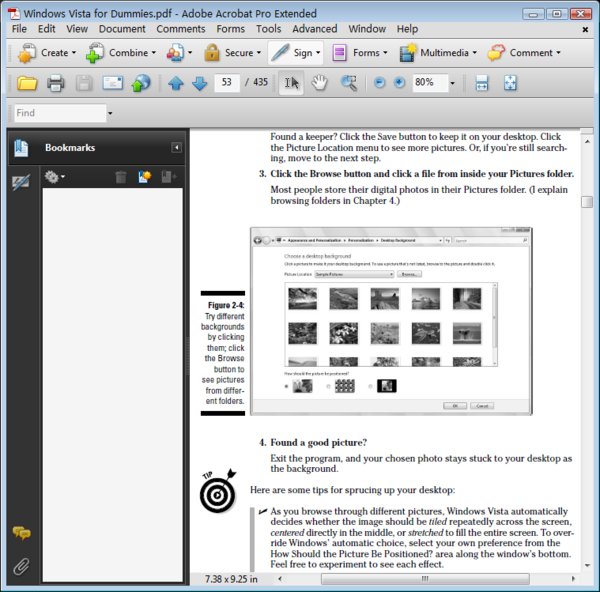600x592 pixels.
Task: Open the Combine dropdown arrow
Action: coord(154,52)
